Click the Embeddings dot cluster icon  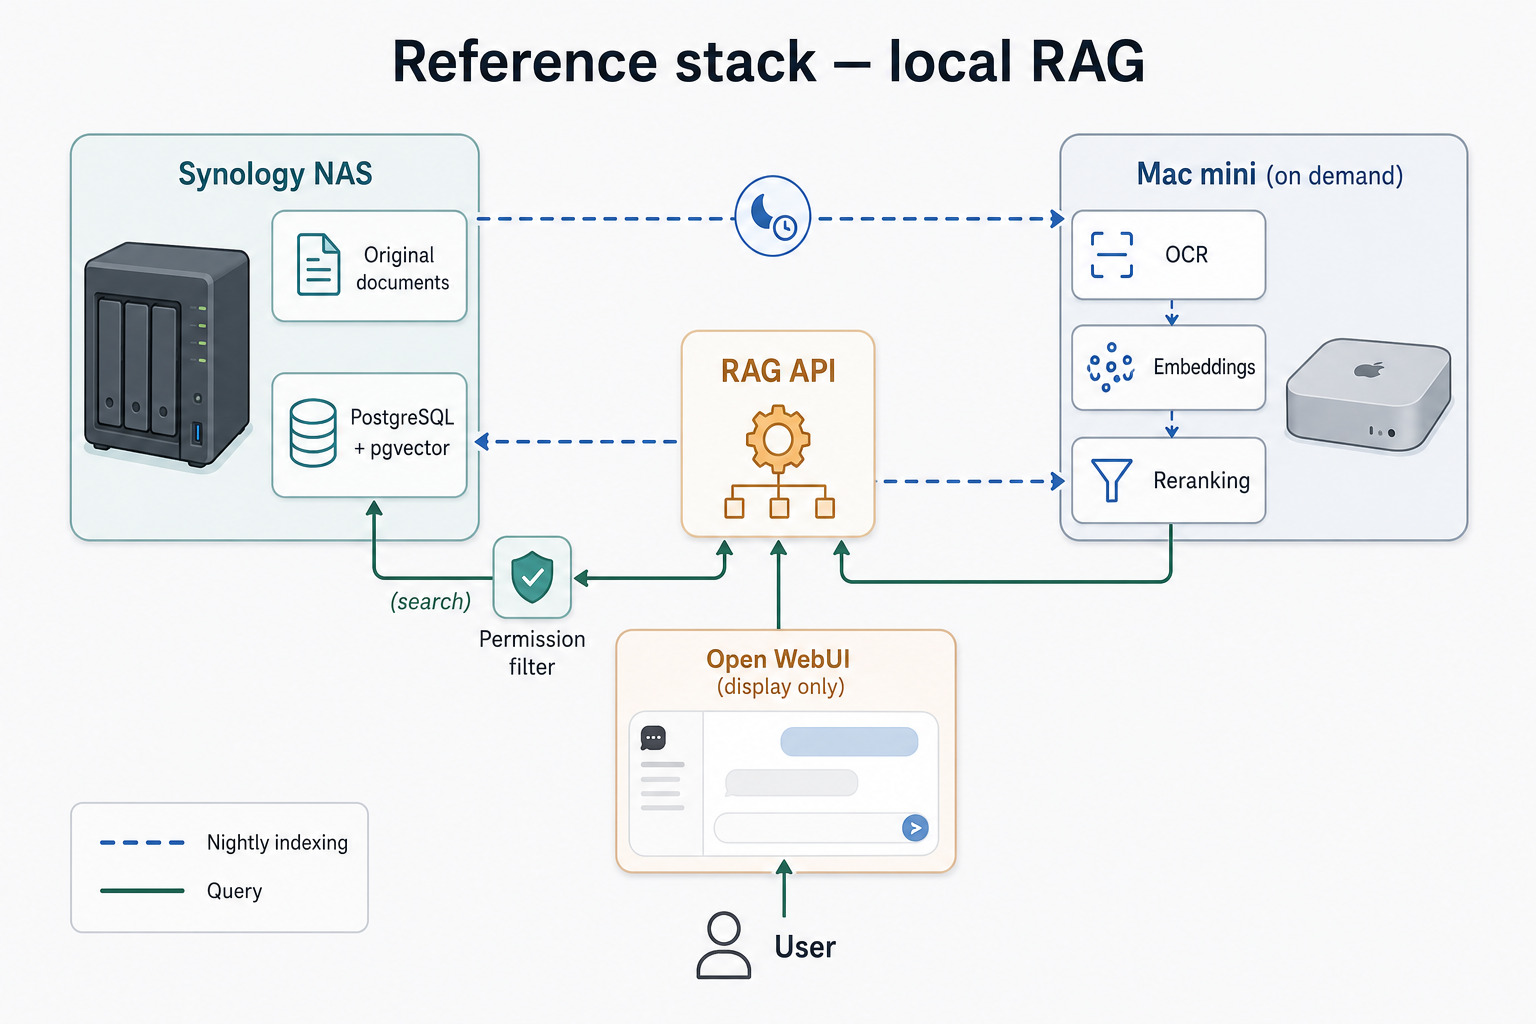point(1111,367)
